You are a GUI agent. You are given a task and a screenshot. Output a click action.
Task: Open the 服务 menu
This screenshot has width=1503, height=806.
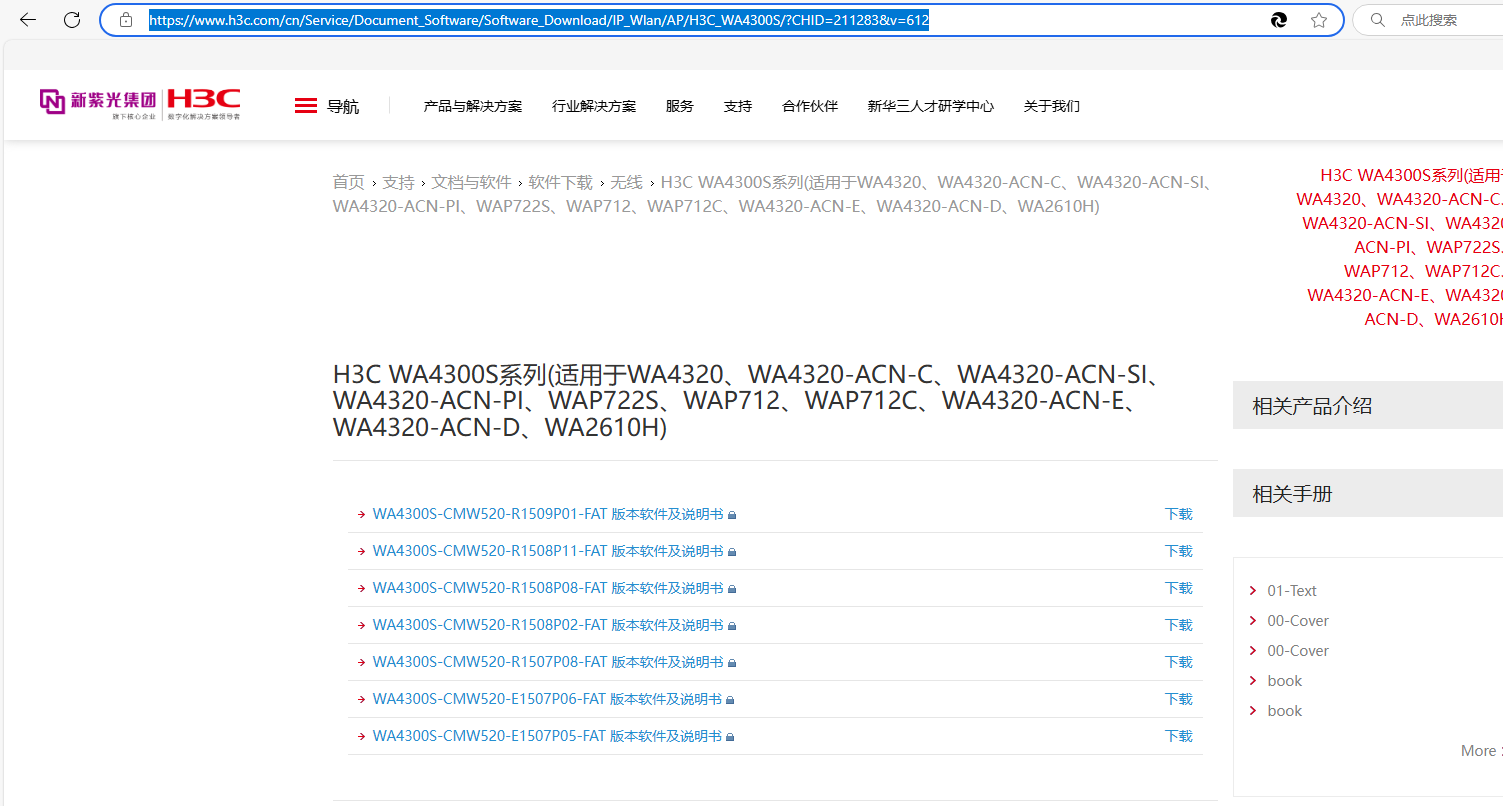[x=680, y=106]
